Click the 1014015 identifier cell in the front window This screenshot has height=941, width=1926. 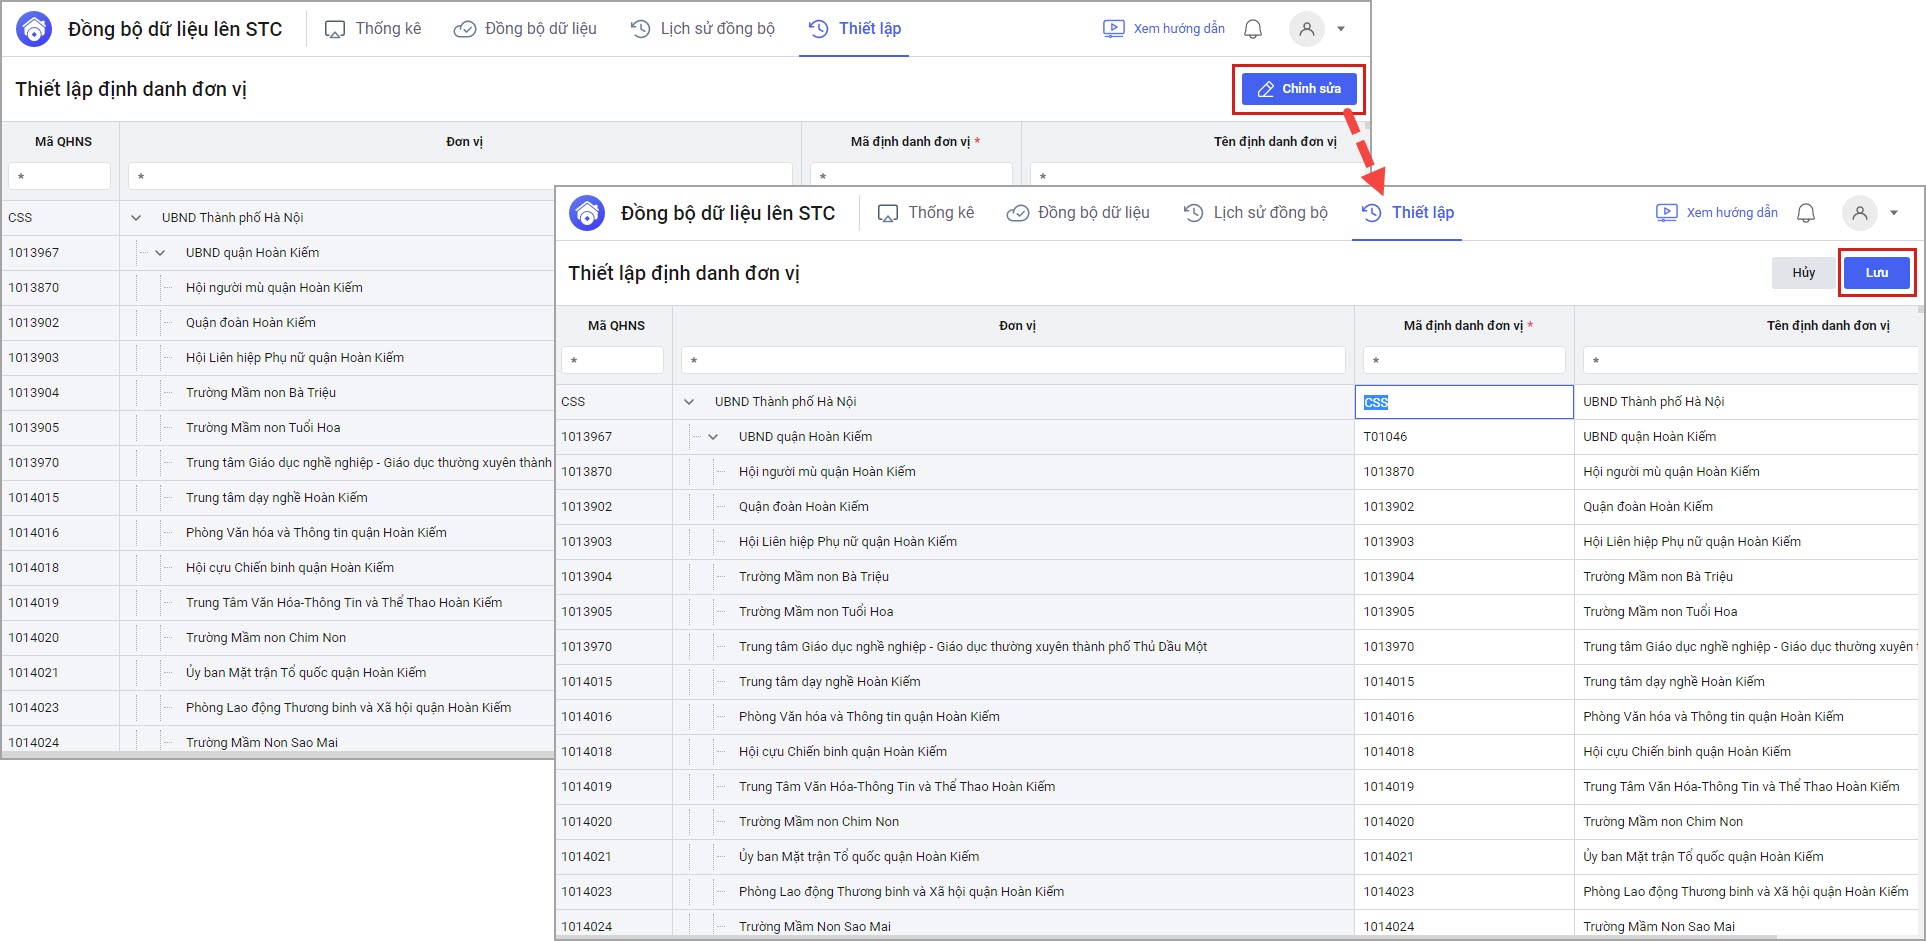(1464, 682)
